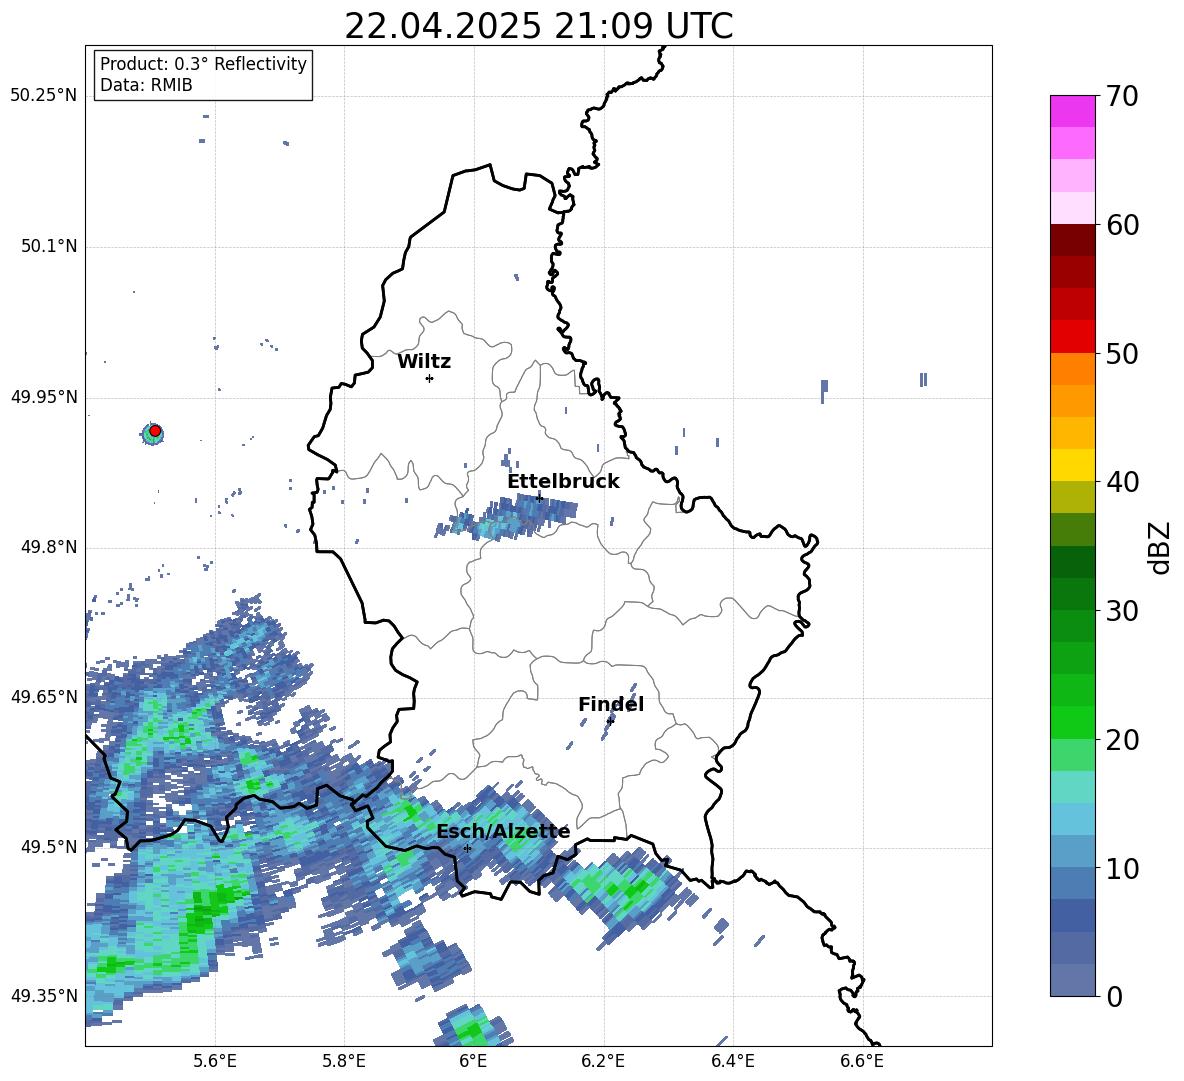Screen dimensions: 1184x1081
Task: Click the 49.8°N latitude label
Action: [48, 547]
